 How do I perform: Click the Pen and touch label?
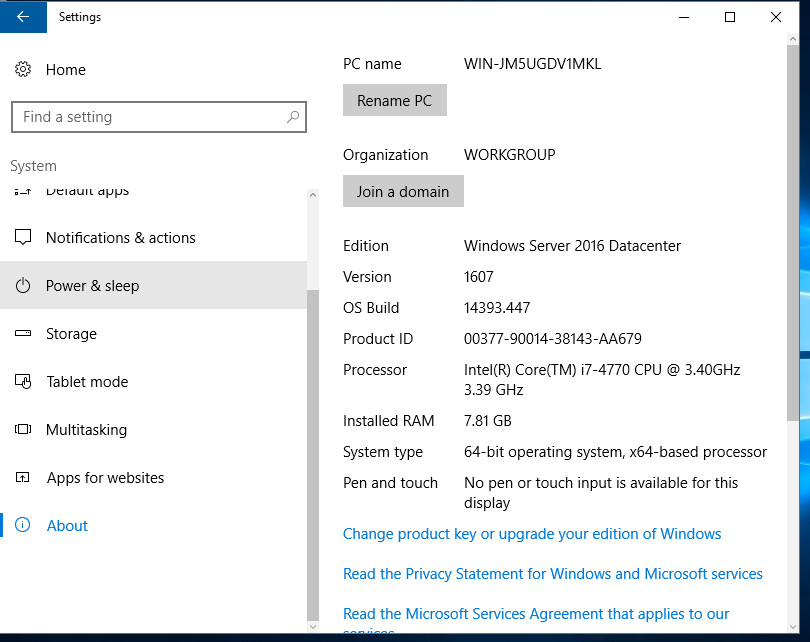coord(391,482)
